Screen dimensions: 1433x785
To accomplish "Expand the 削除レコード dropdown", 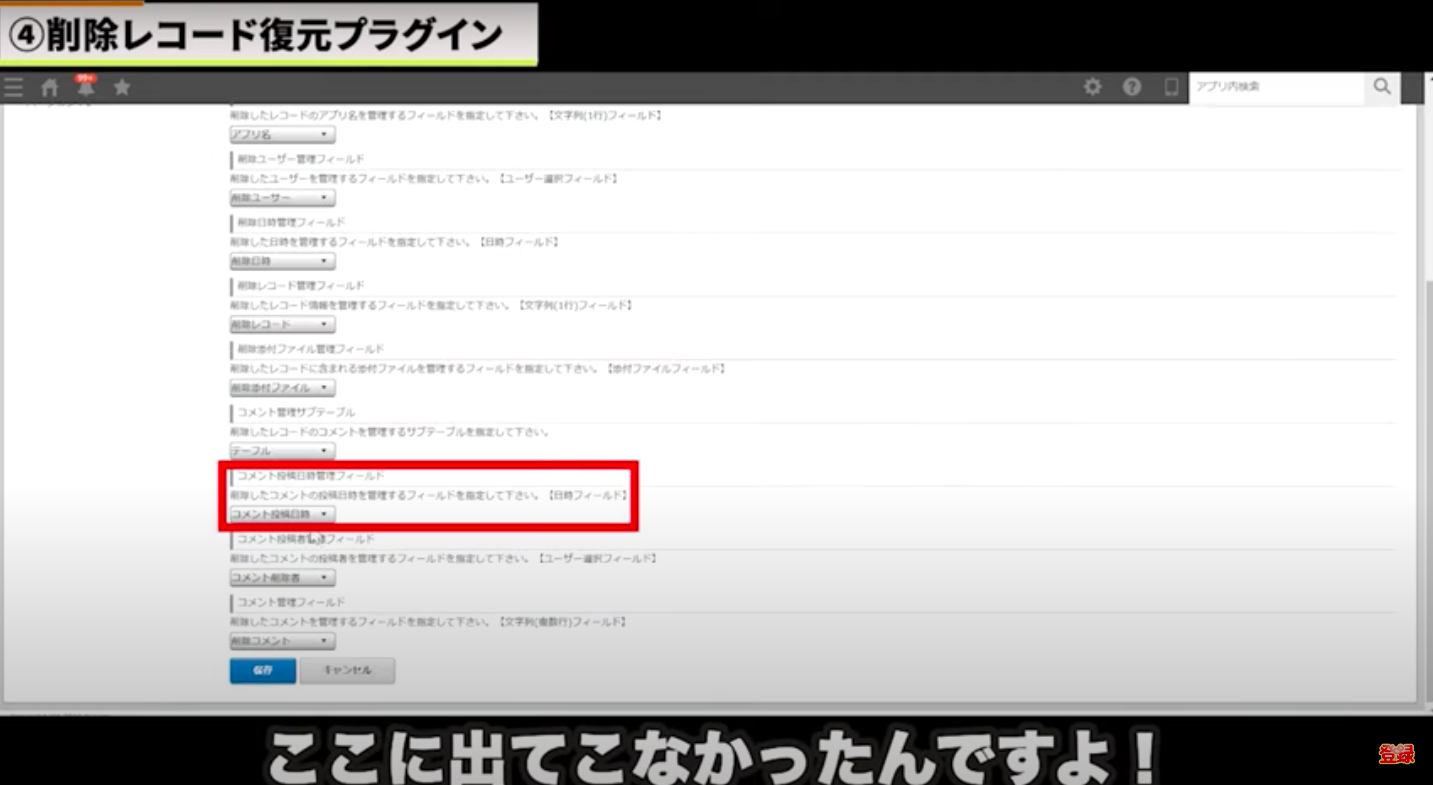I will (282, 325).
